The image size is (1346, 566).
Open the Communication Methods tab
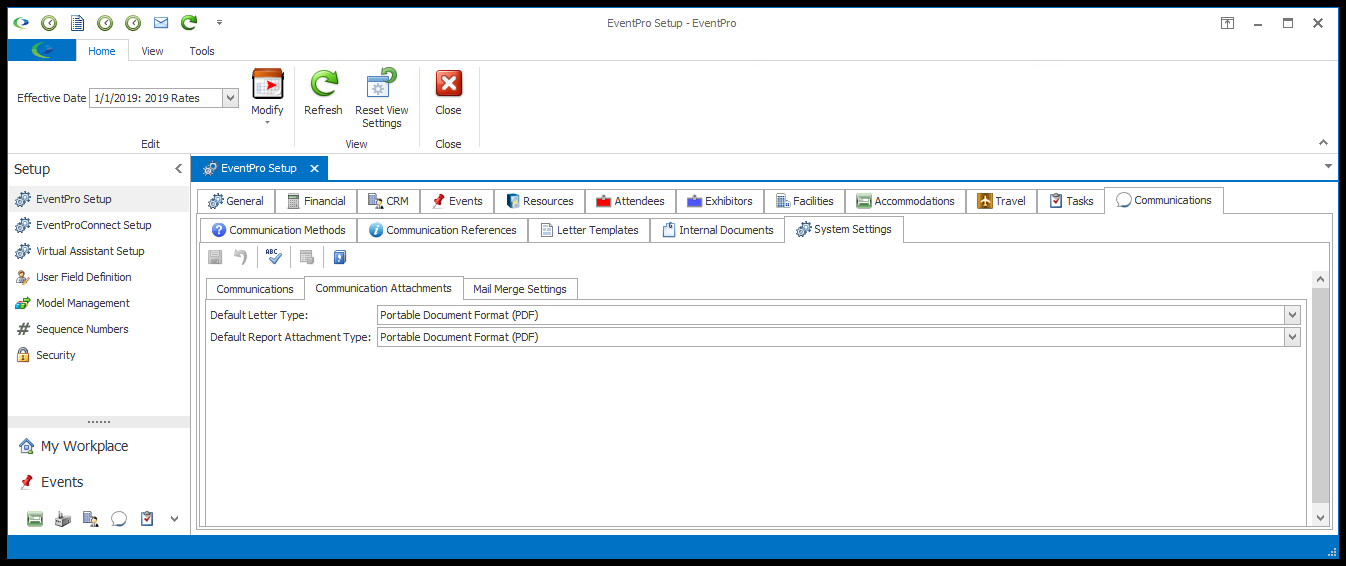278,230
